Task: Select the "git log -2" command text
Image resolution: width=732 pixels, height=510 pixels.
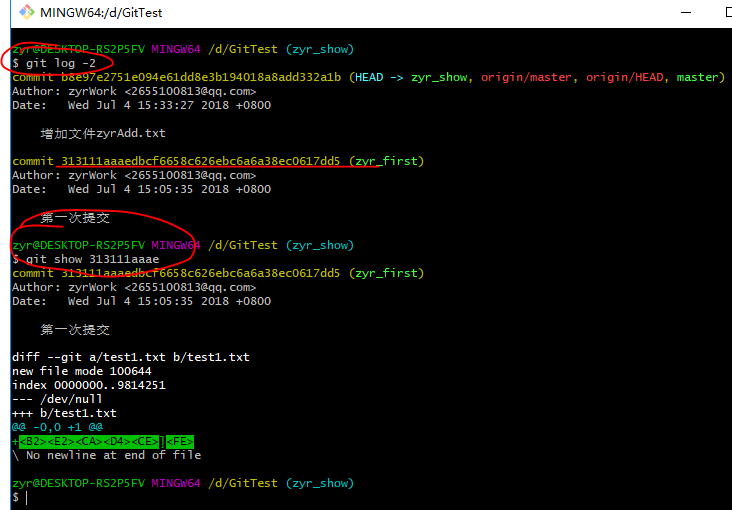Action: [61, 63]
